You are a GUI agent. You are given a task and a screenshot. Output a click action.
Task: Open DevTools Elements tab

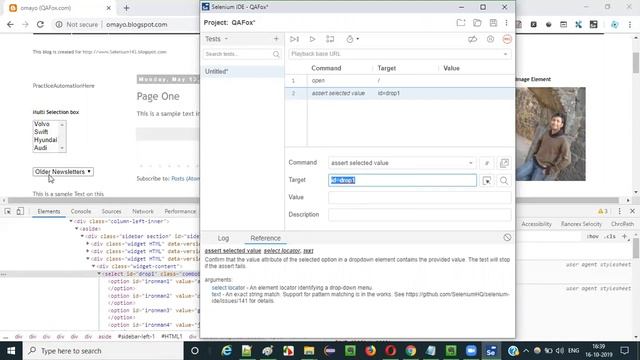coord(49,211)
